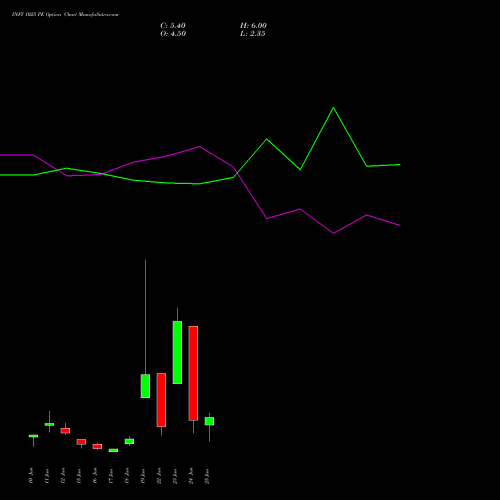Click the large red candlestick for 24 Jun
The width and height of the screenshot is (500, 500).
[193, 373]
